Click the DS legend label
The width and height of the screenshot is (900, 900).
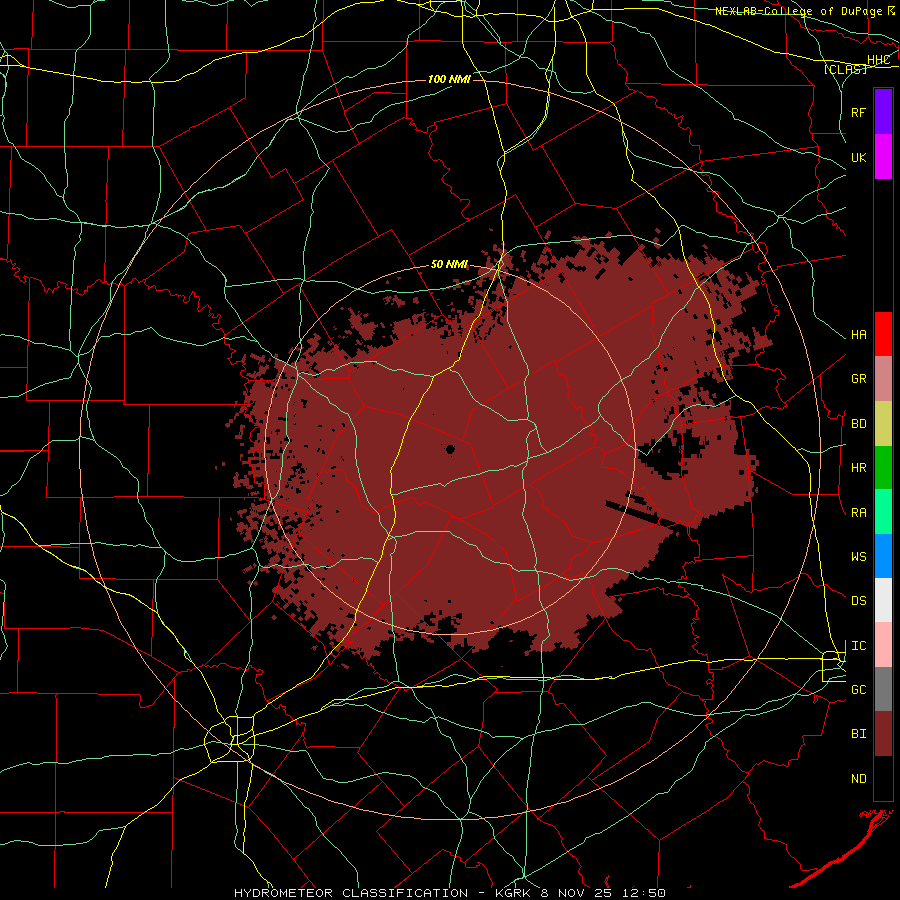pyautogui.click(x=858, y=601)
